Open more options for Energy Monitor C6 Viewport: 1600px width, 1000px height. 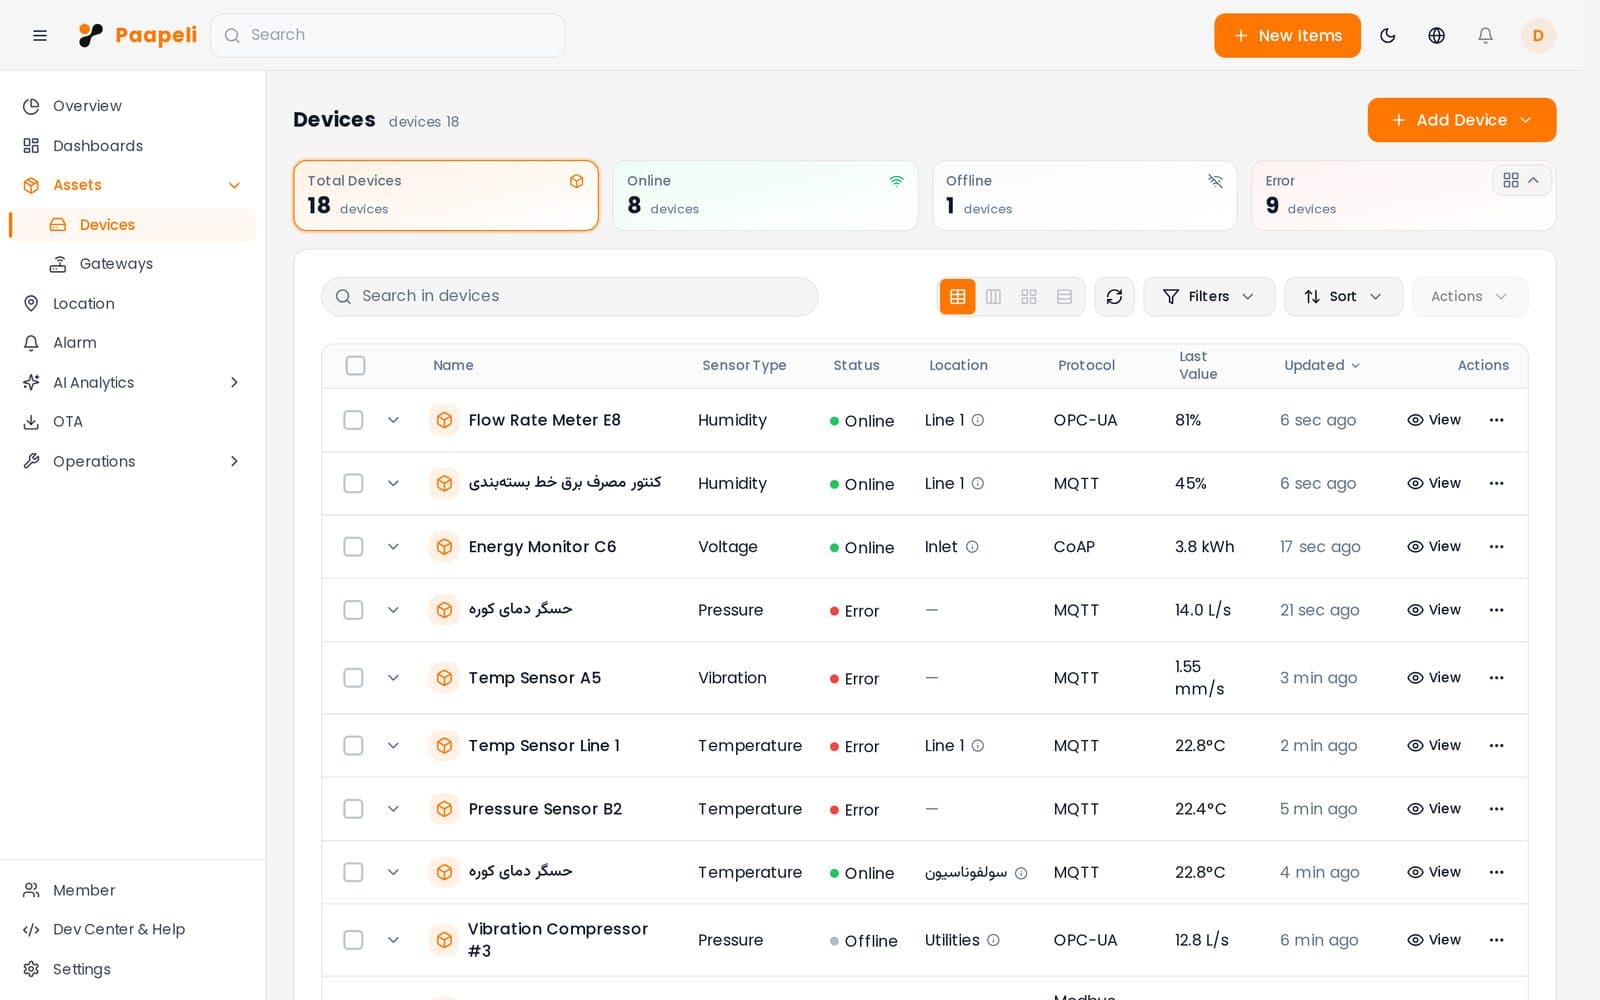click(x=1496, y=546)
